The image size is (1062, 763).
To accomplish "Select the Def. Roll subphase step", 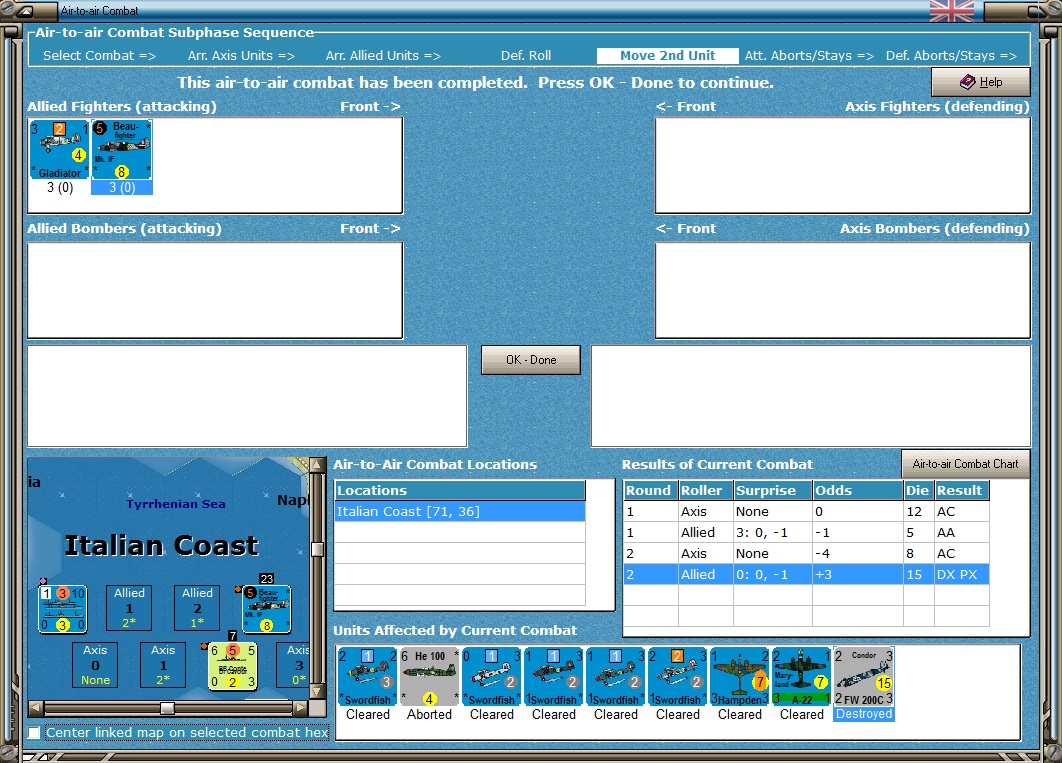I will coord(526,56).
